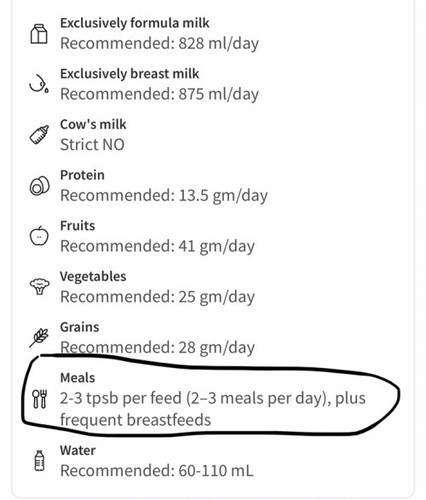
Task: Click the wheat icon beside Grains
Action: (x=39, y=338)
